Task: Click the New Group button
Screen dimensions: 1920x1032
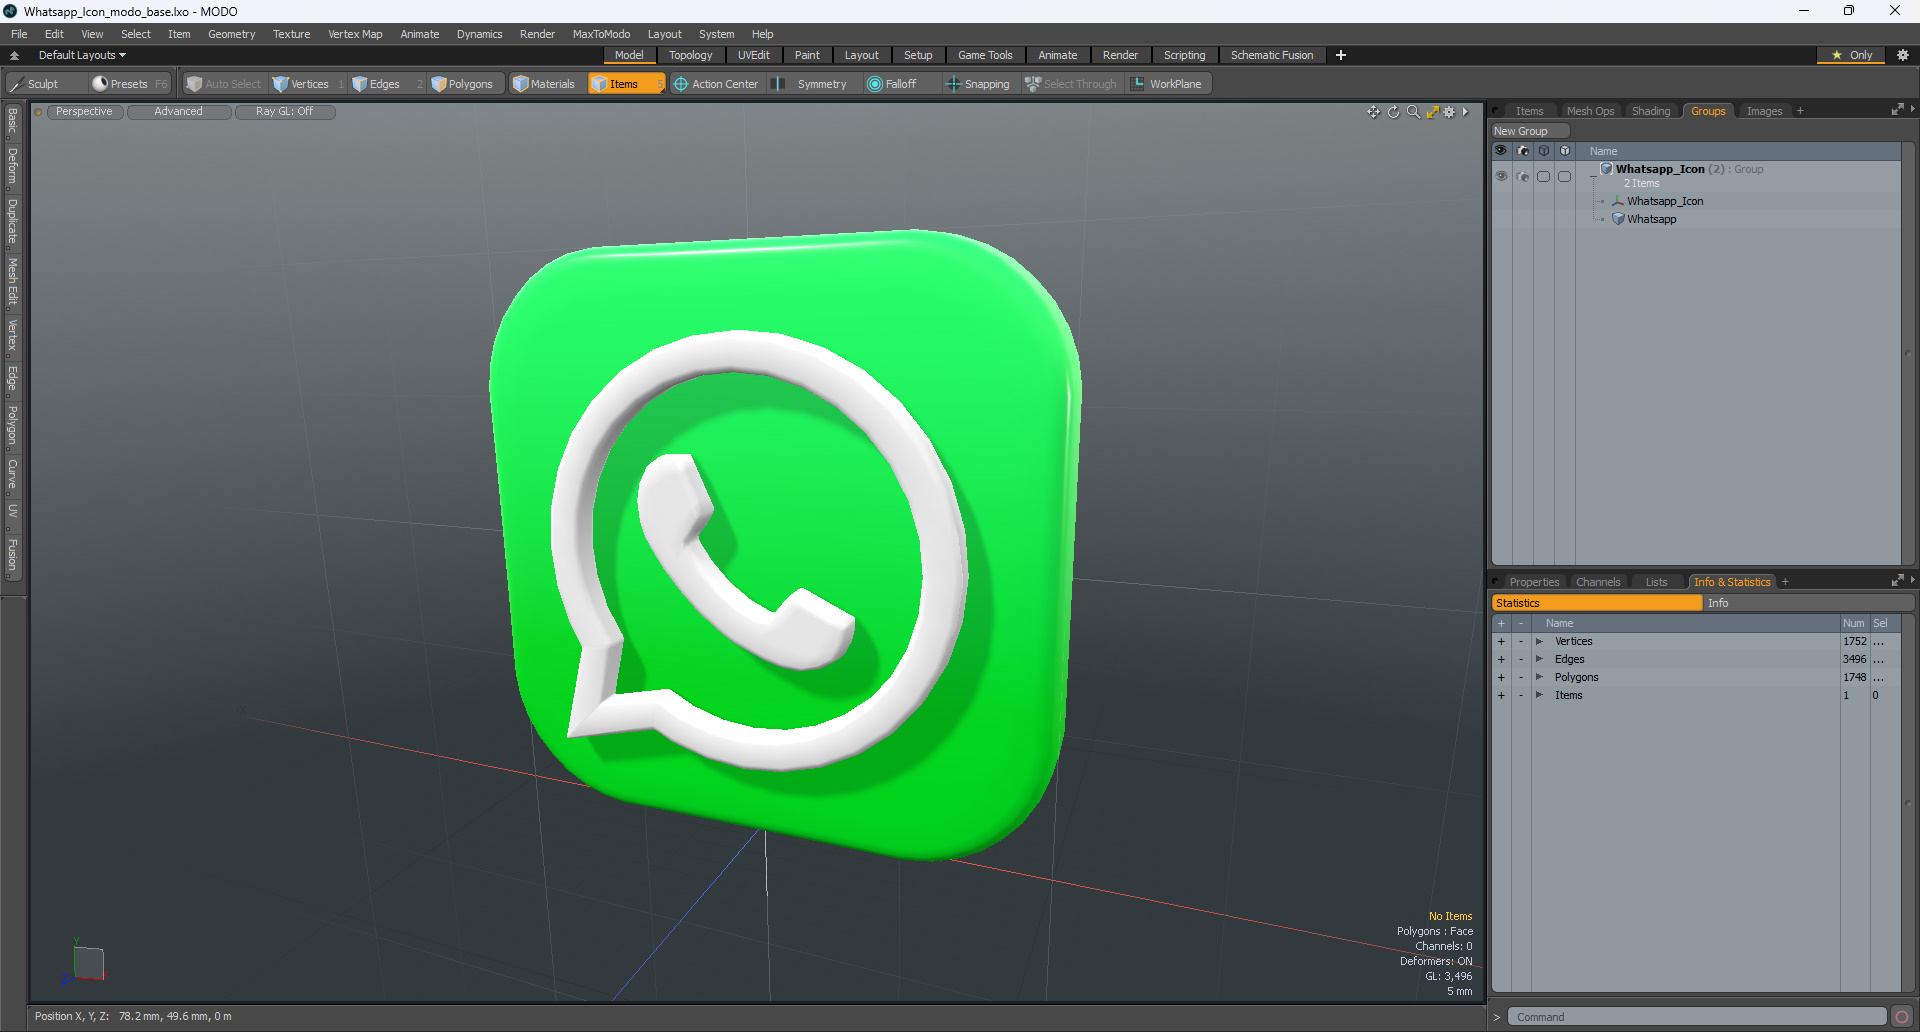Action: 1530,131
